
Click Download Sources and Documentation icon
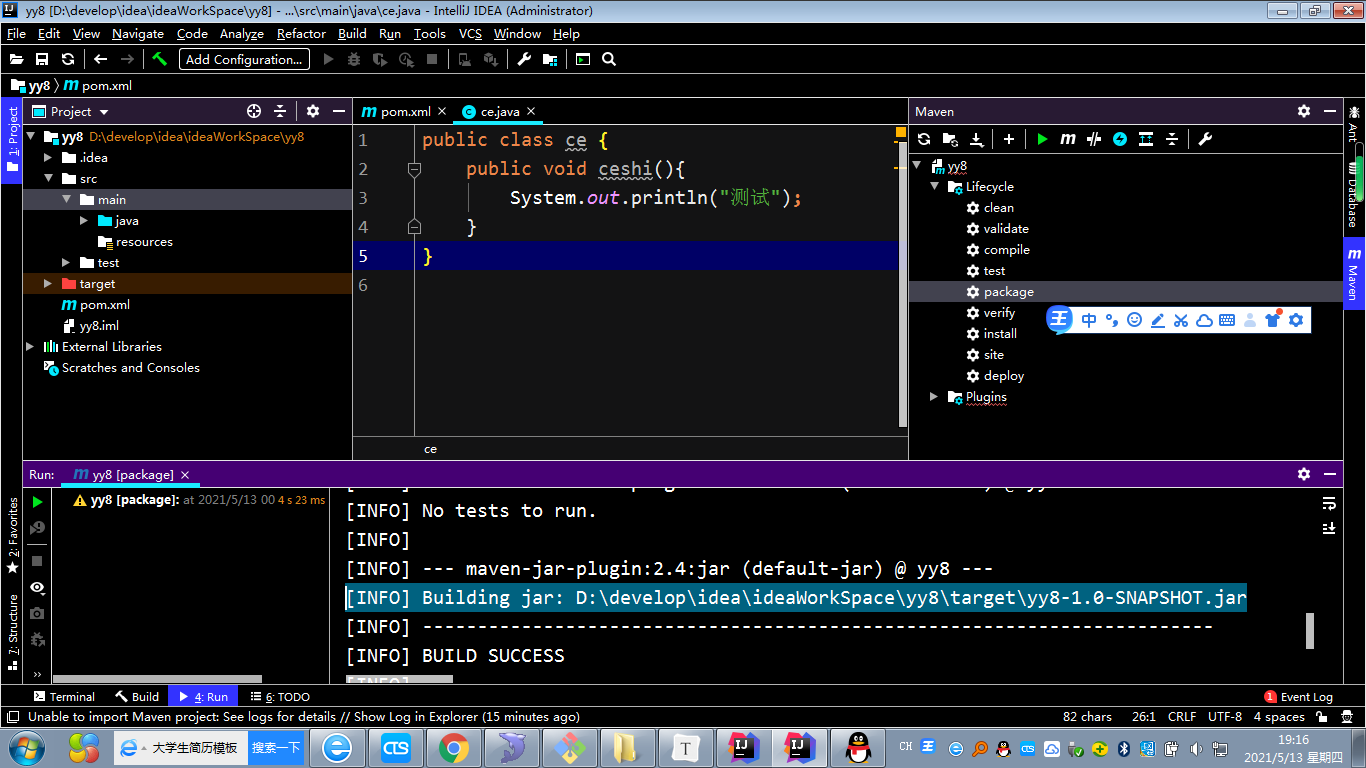[x=976, y=139]
